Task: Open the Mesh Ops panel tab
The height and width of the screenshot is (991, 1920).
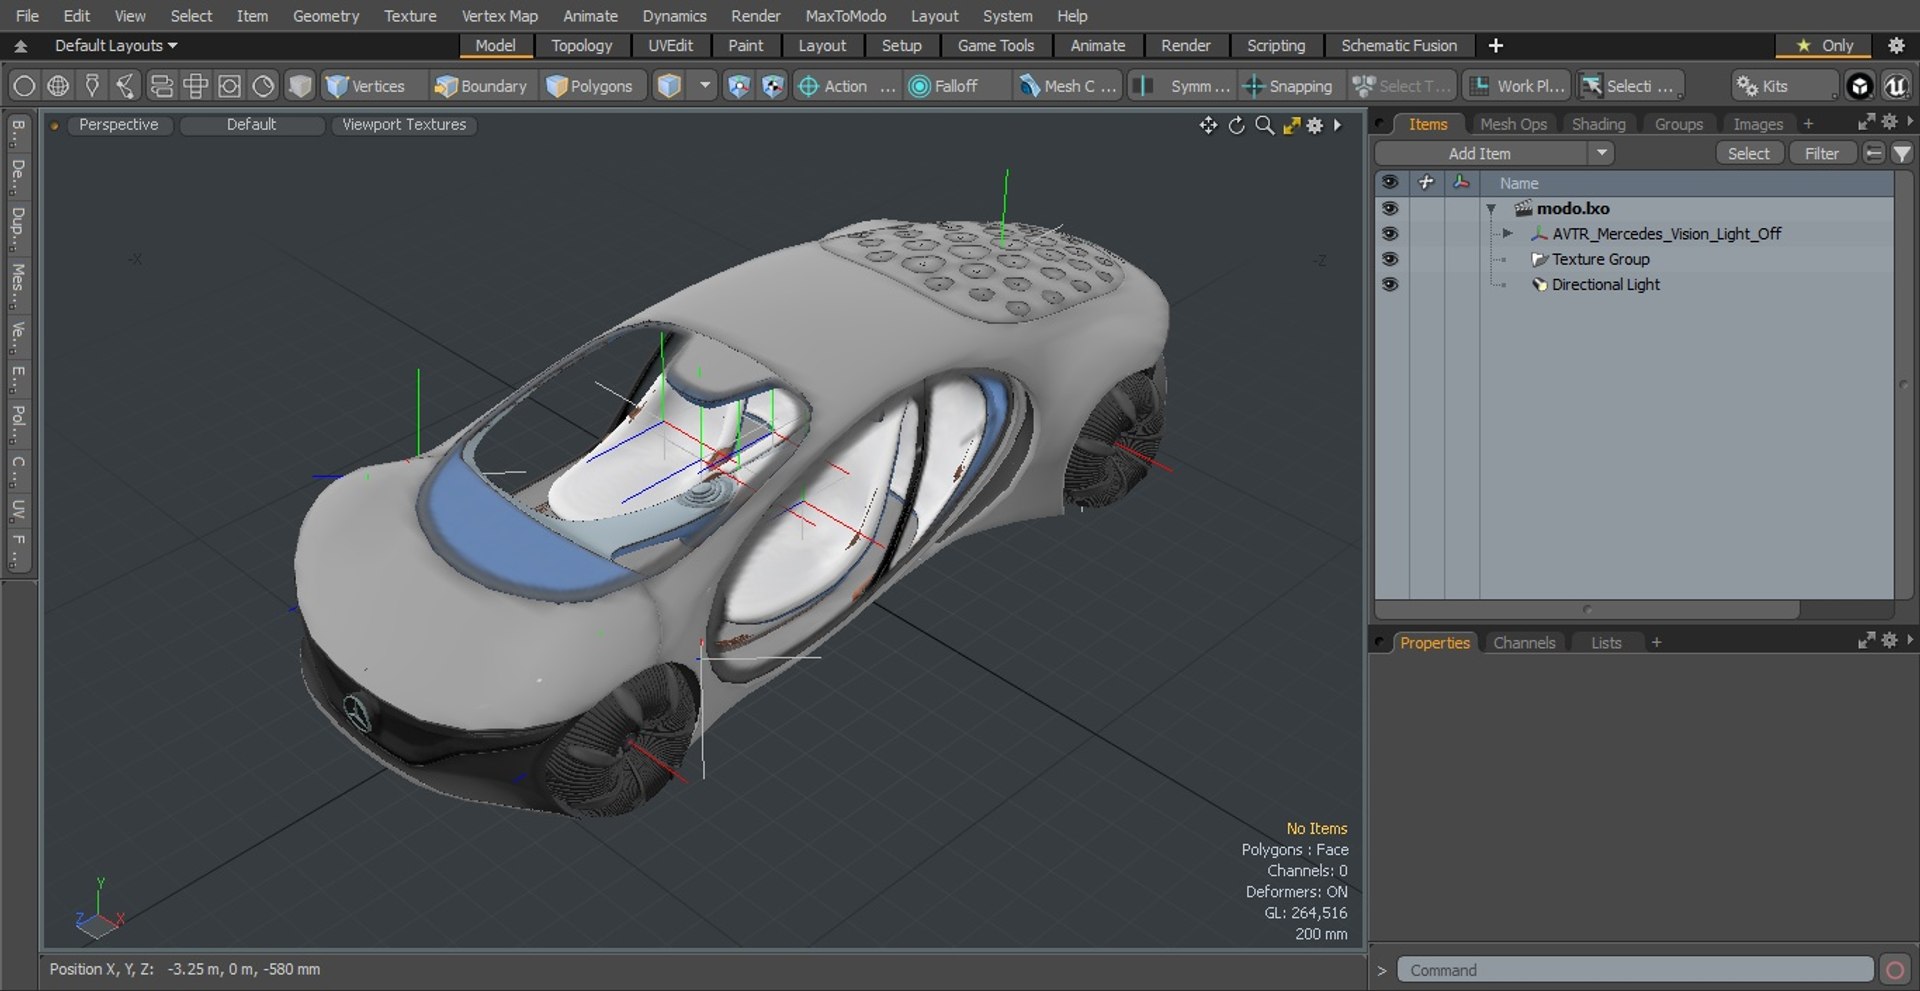Action: click(x=1513, y=124)
